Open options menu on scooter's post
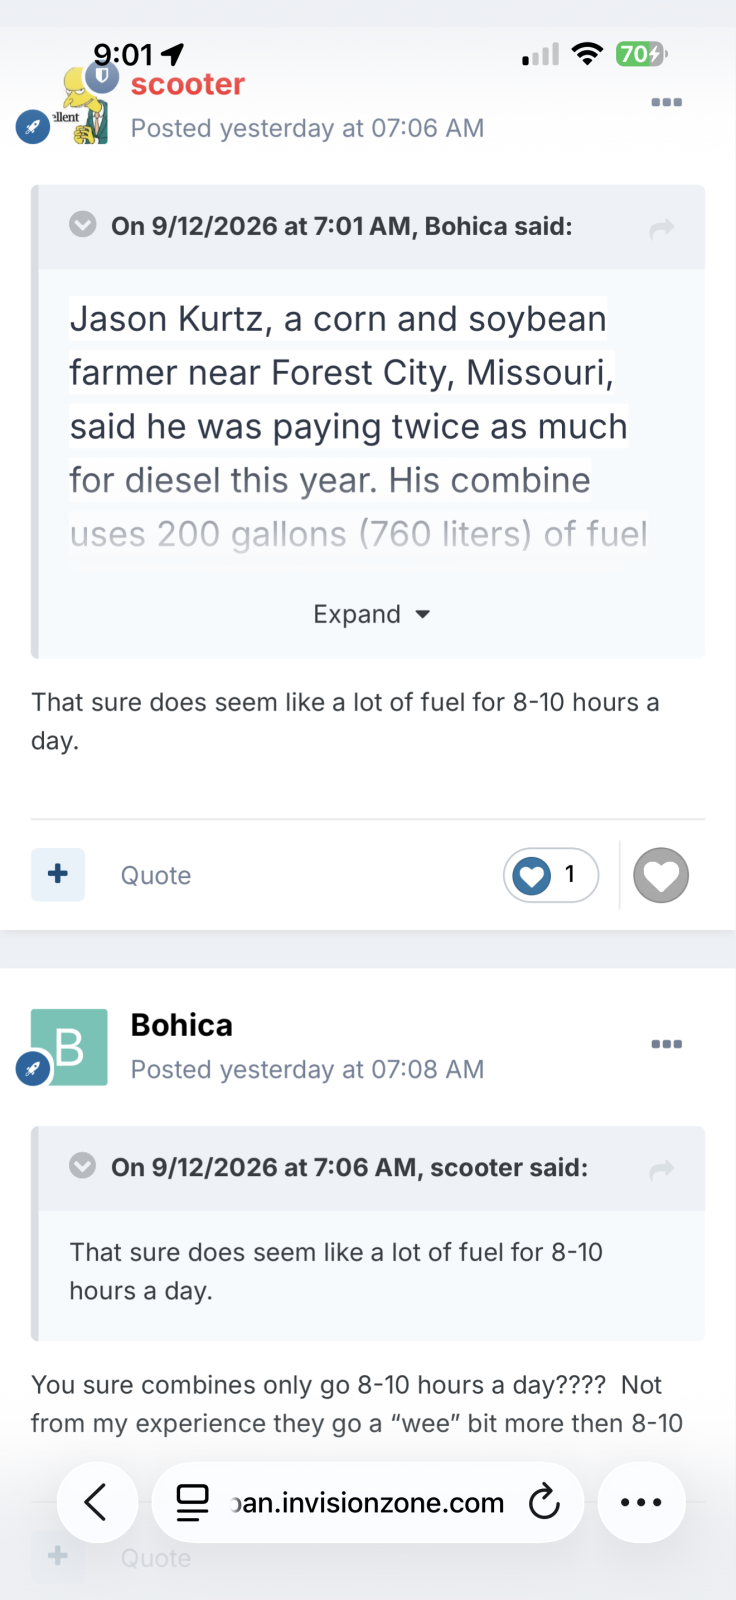The width and height of the screenshot is (736, 1600). 666,102
